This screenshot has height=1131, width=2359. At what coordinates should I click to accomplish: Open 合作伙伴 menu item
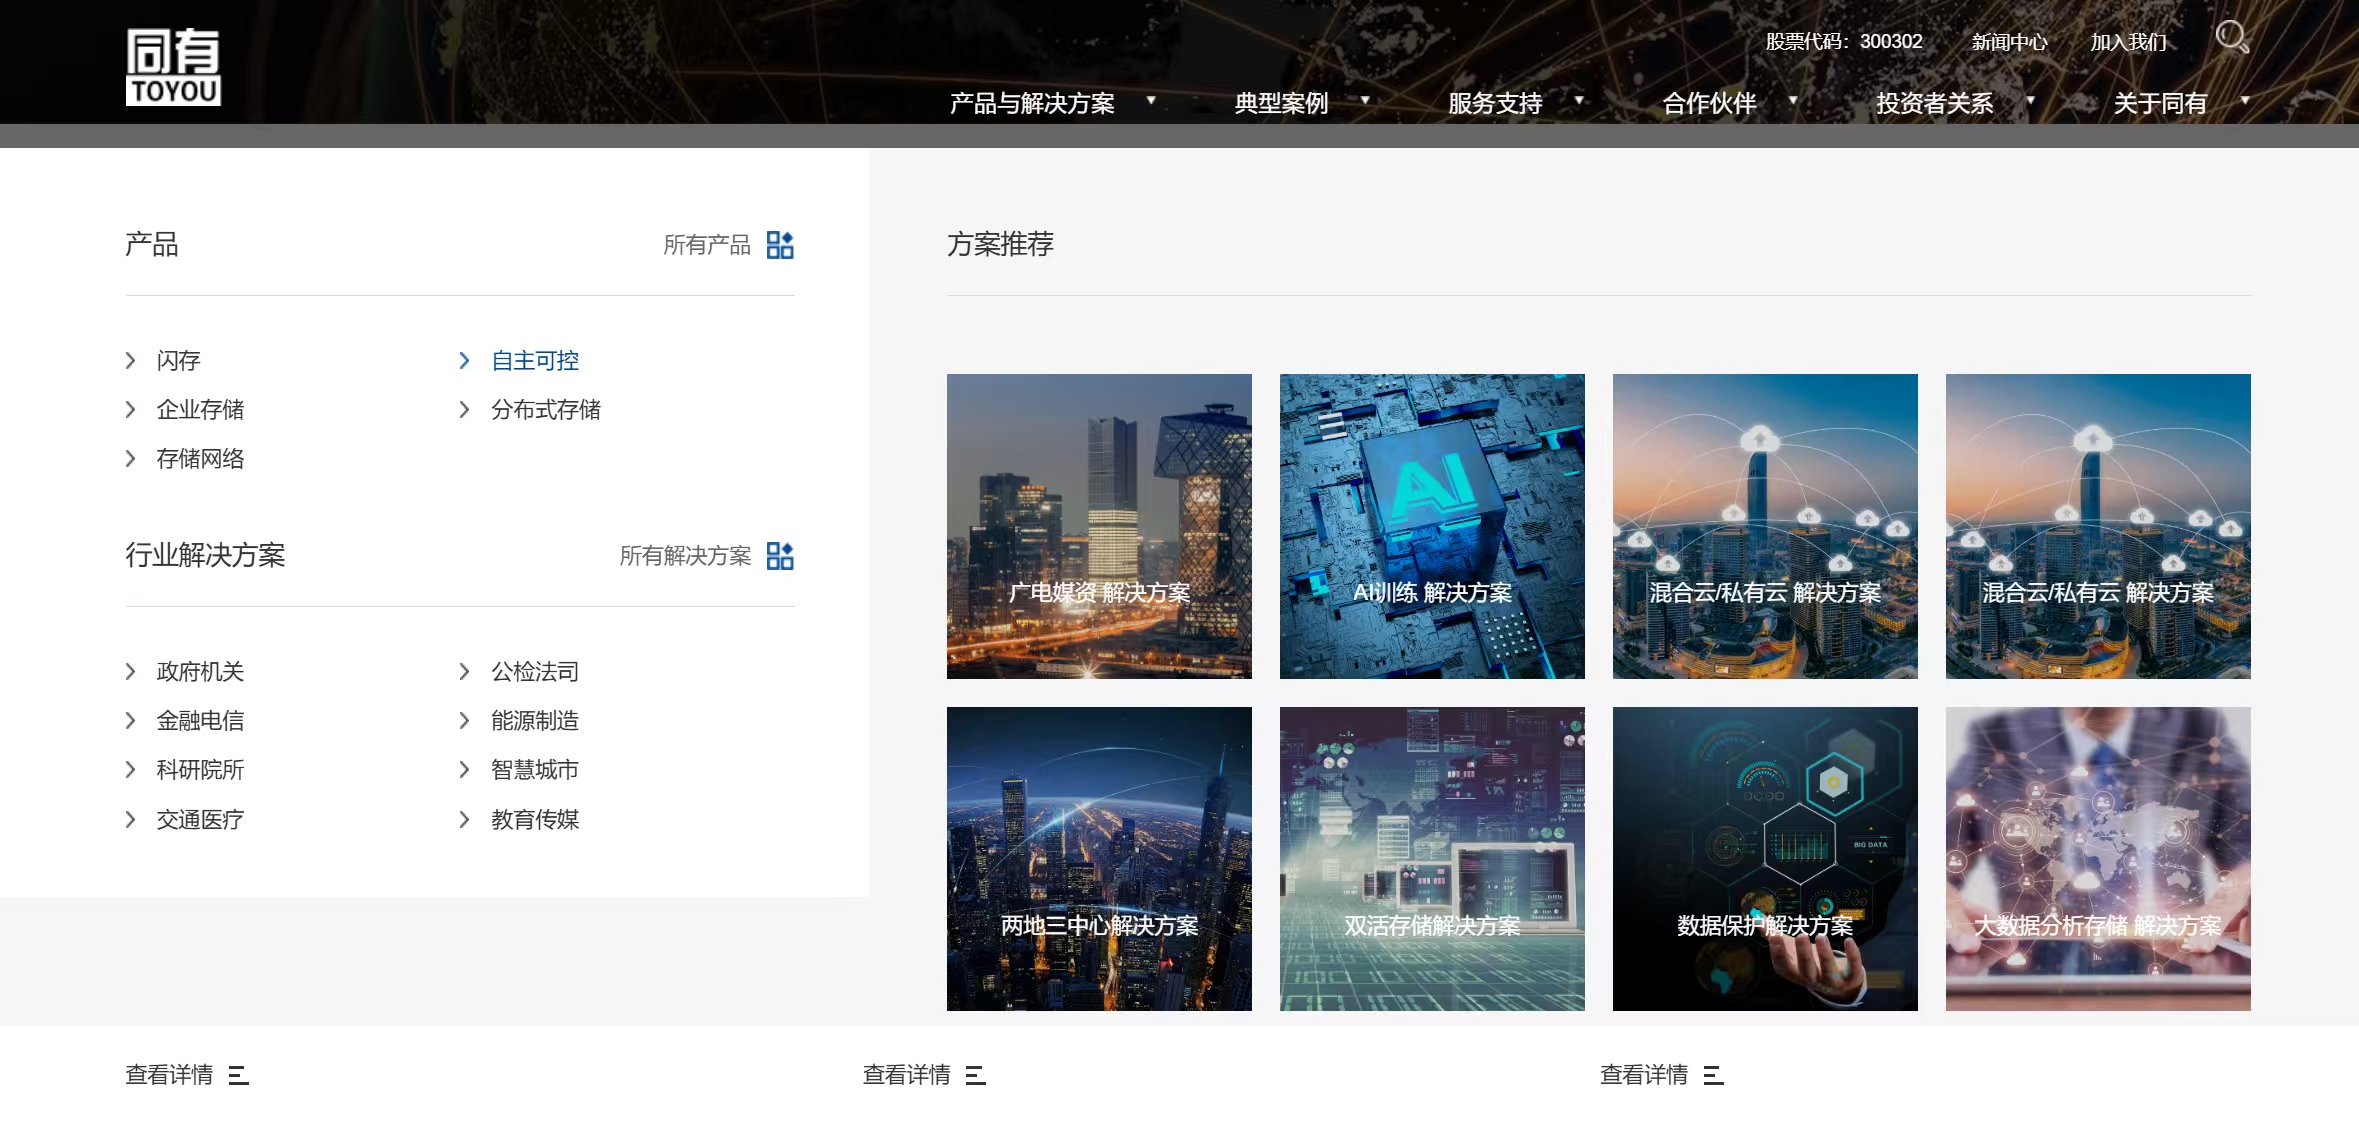point(1709,103)
